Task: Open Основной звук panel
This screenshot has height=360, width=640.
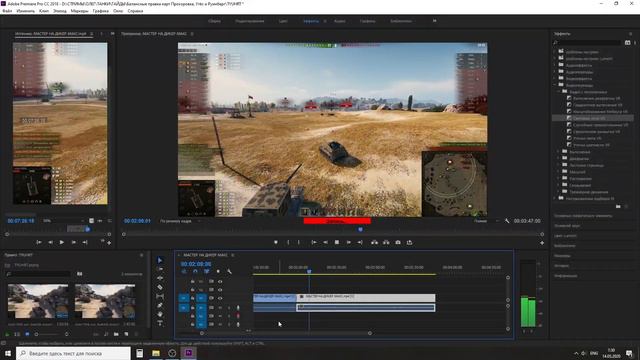Action: (567, 226)
